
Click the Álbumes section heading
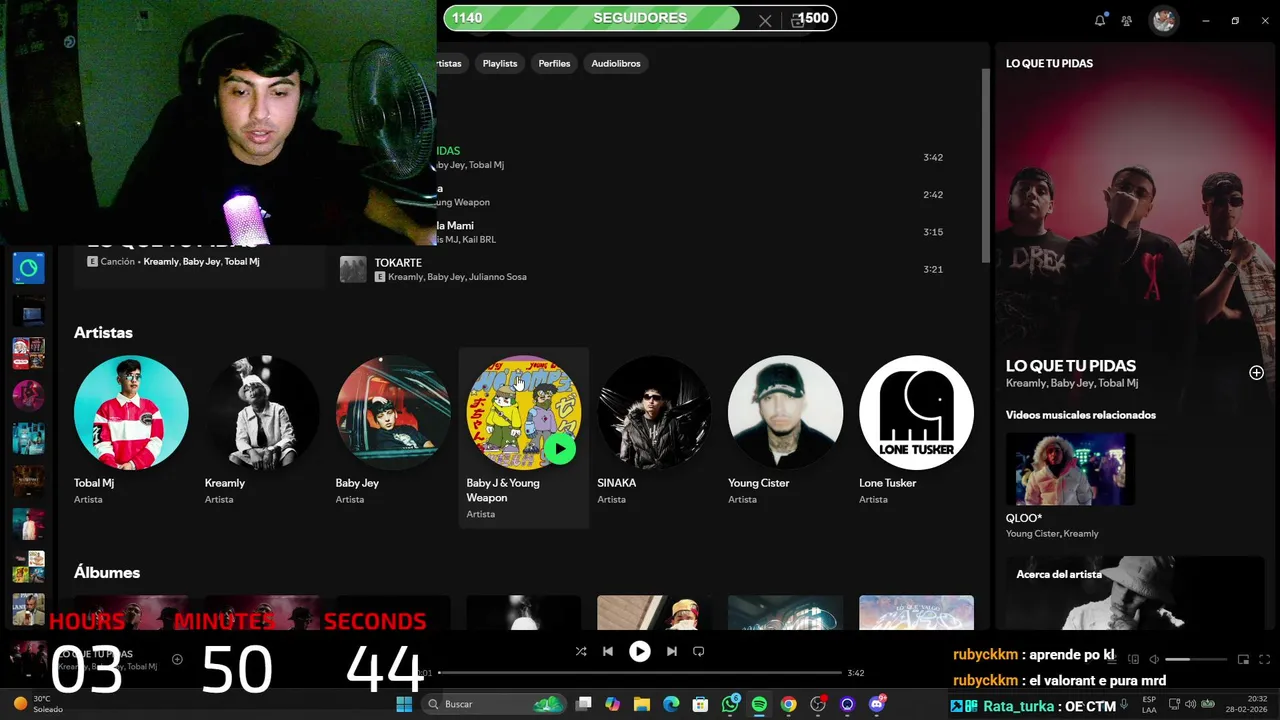107,573
